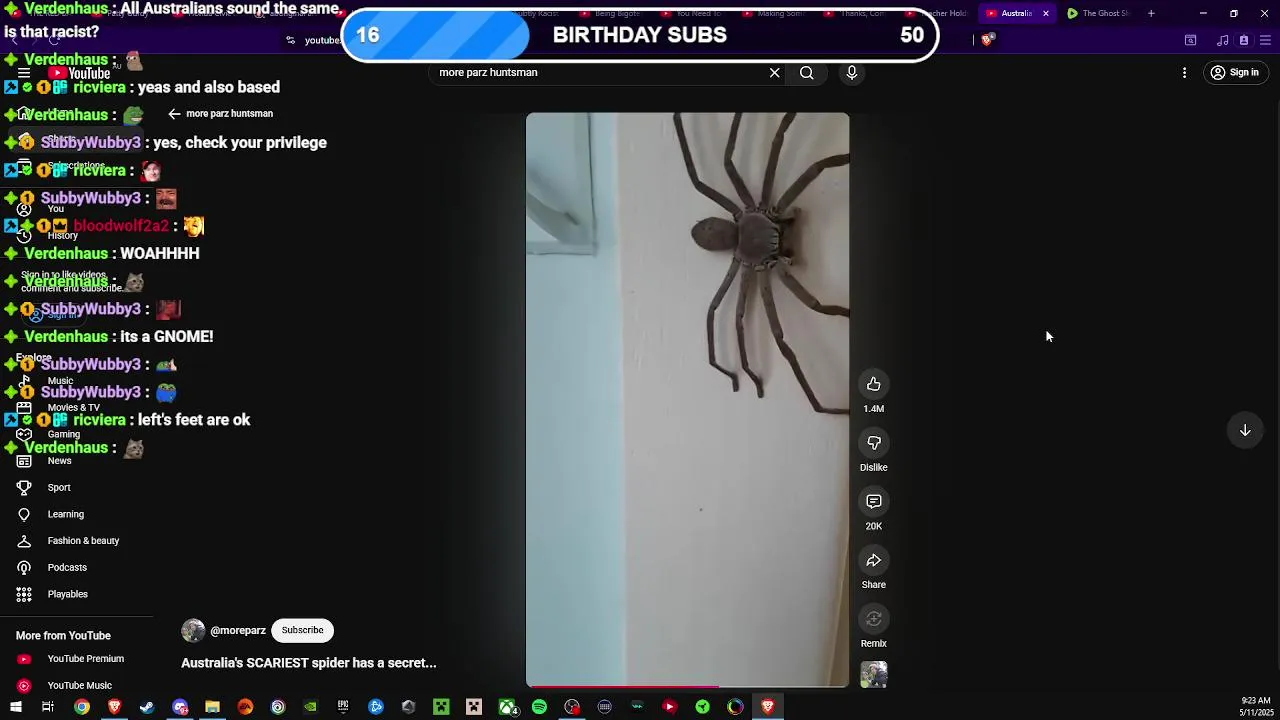The image size is (1280, 720).
Task: Click the @moreparz channel avatar
Action: [x=193, y=630]
